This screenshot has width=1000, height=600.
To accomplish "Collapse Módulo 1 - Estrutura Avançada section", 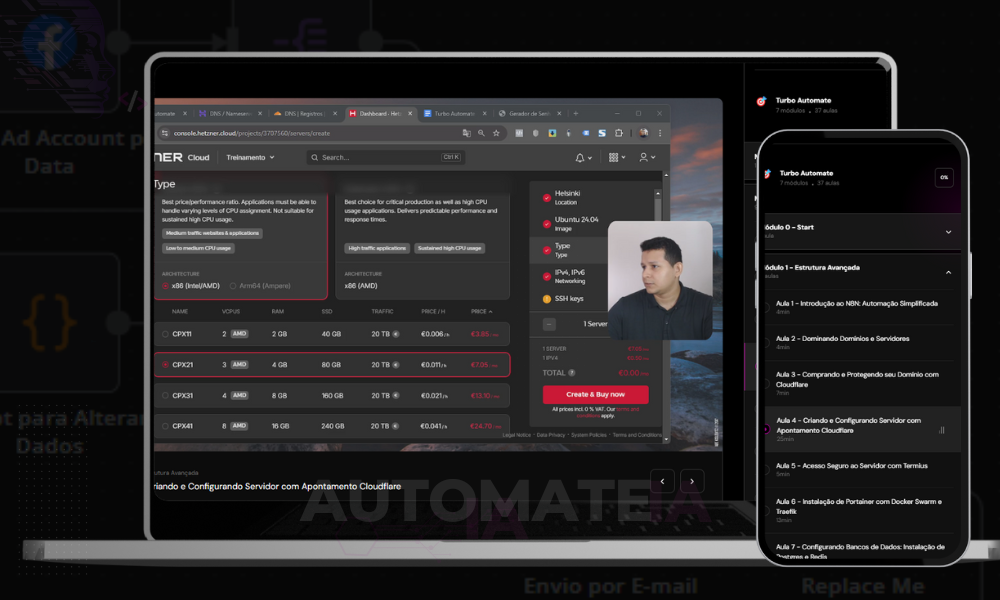I will (948, 272).
